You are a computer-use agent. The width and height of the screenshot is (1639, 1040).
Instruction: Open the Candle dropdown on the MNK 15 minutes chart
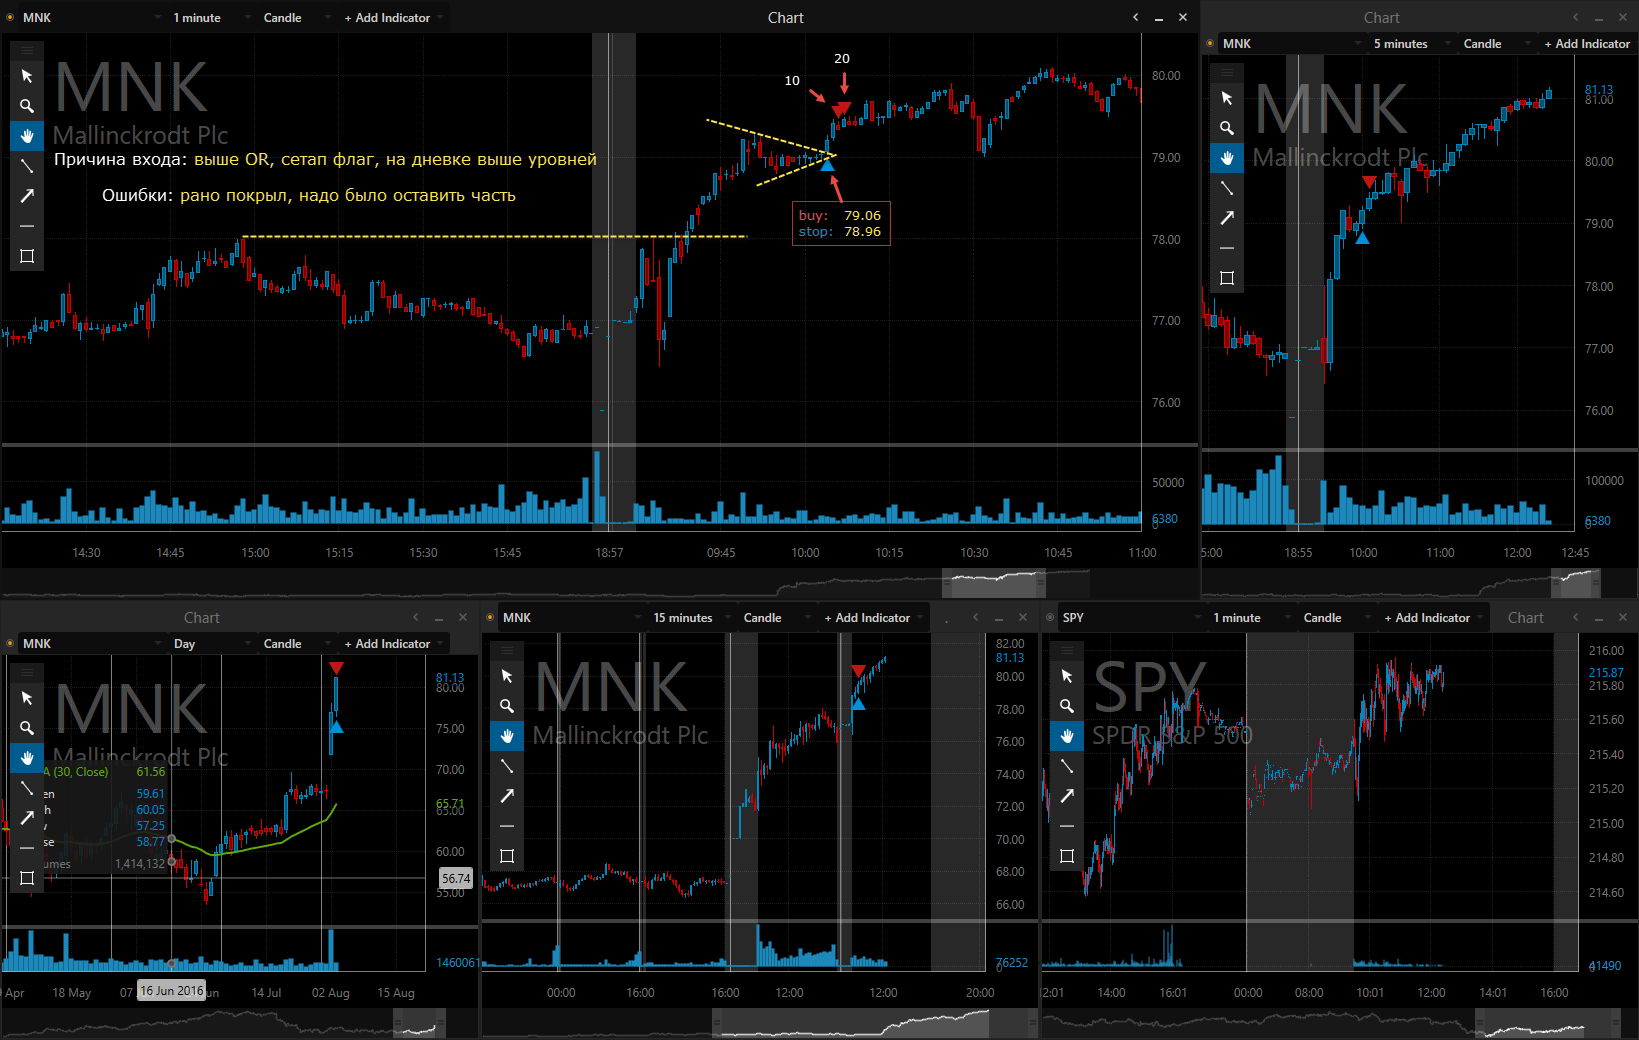[x=775, y=618]
